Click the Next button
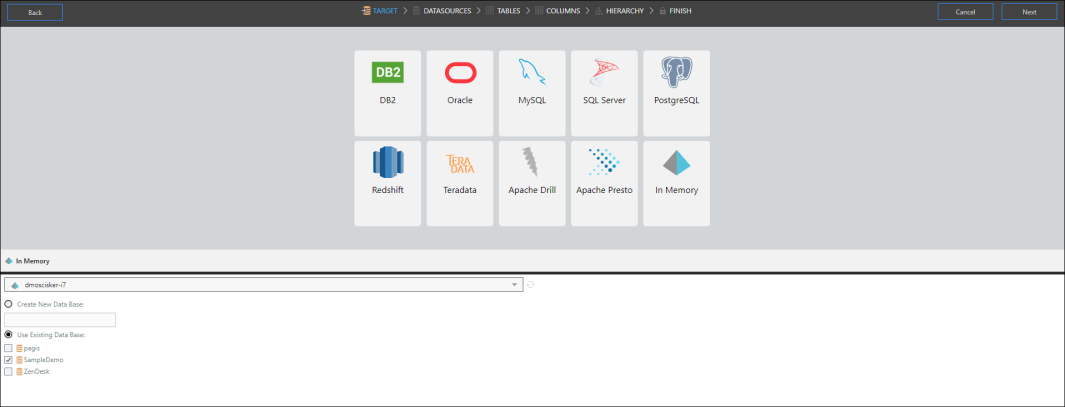Screen dimensions: 1065x407 click(x=1029, y=12)
